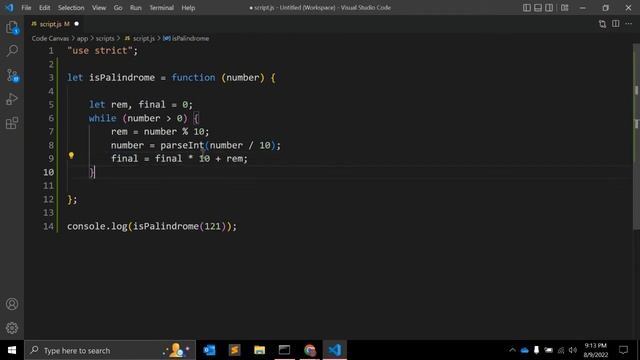Image resolution: width=640 pixels, height=360 pixels.
Task: Click the VS Code logo icon
Action: point(9,7)
